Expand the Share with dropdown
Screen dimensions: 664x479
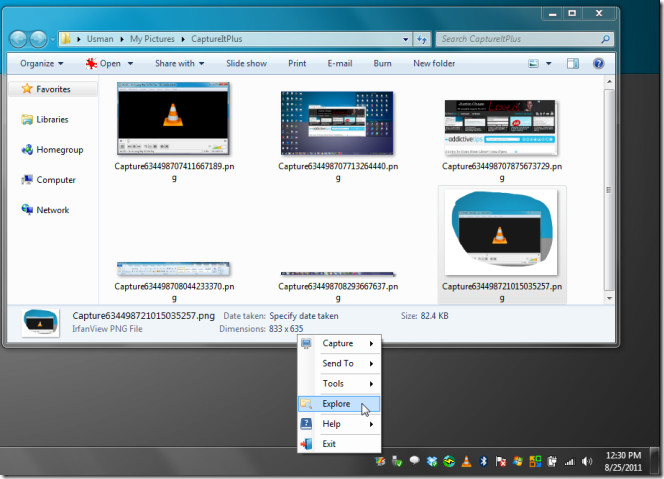click(x=179, y=63)
